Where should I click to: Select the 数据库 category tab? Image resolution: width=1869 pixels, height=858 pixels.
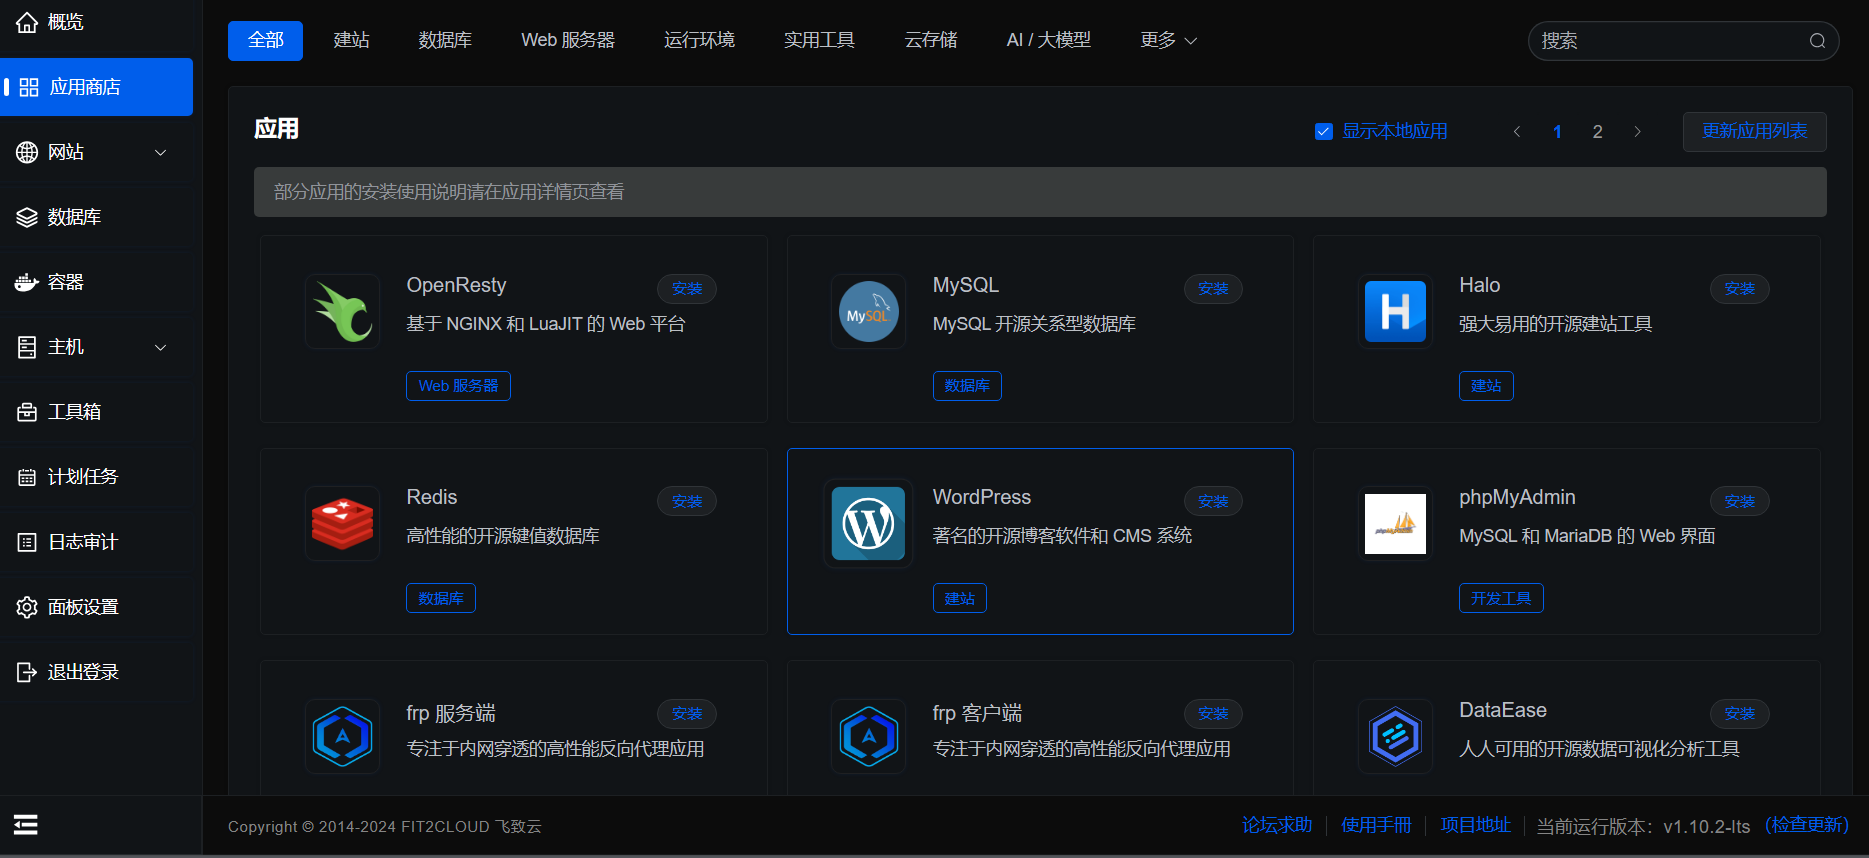[x=445, y=40]
